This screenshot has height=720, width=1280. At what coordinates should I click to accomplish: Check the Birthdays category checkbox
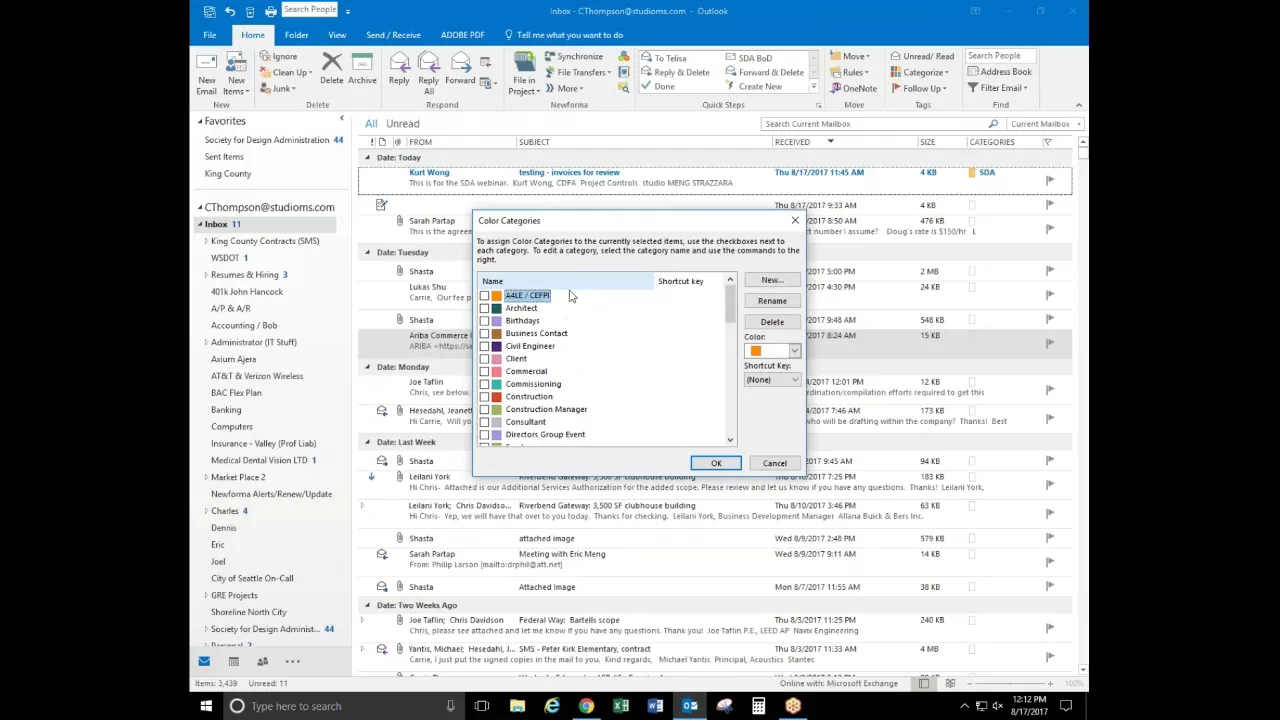[x=485, y=321]
